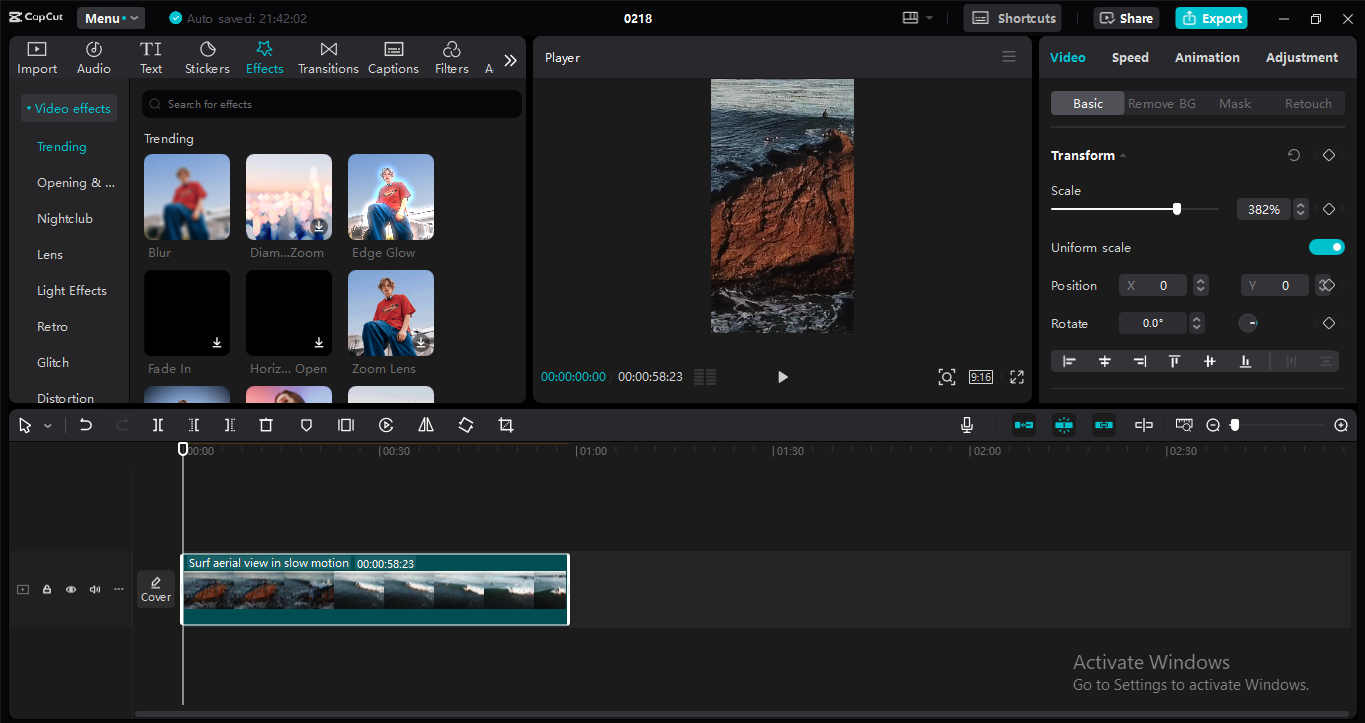This screenshot has height=723, width=1365.
Task: Lock the video track
Action: click(47, 590)
